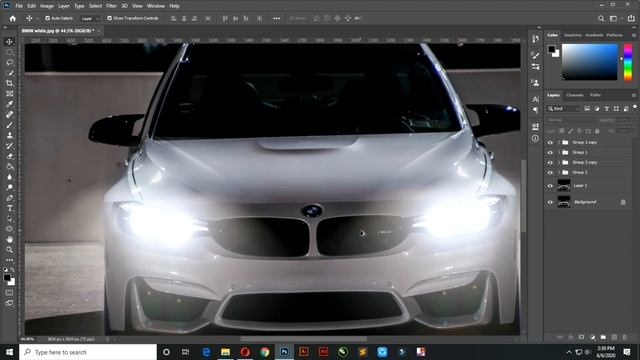Select the Dodge tool
The image size is (640, 360).
(9, 187)
